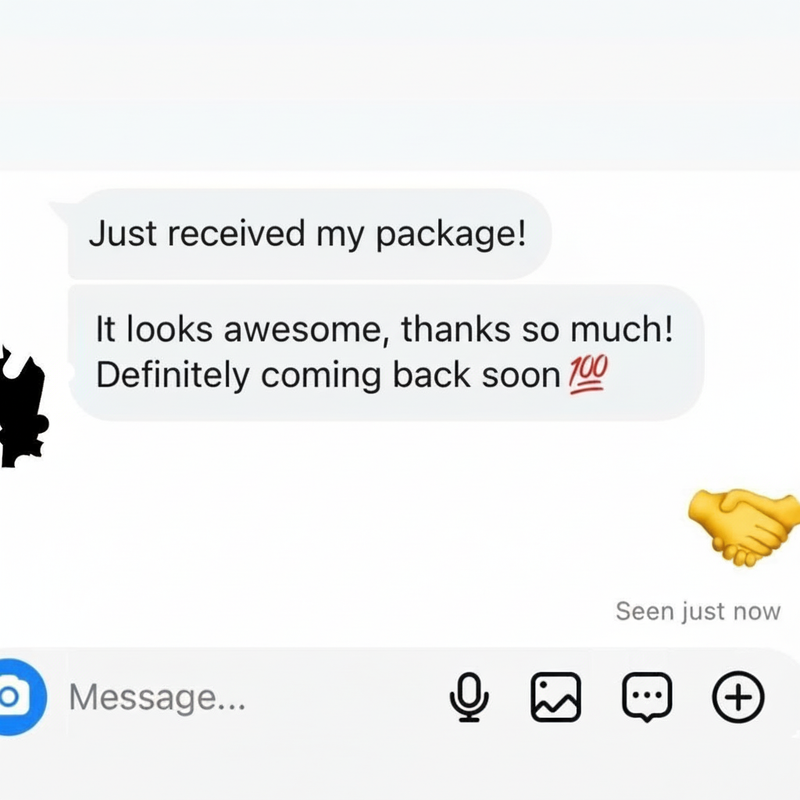Open the sticker speech-bubble icon

click(647, 697)
